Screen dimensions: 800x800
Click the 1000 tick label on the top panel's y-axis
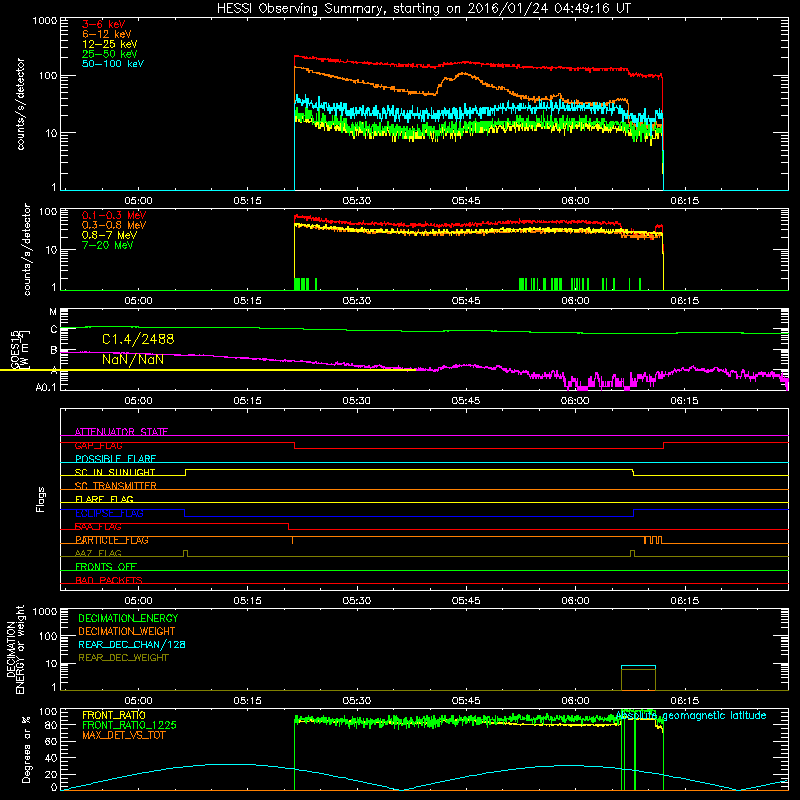44,21
